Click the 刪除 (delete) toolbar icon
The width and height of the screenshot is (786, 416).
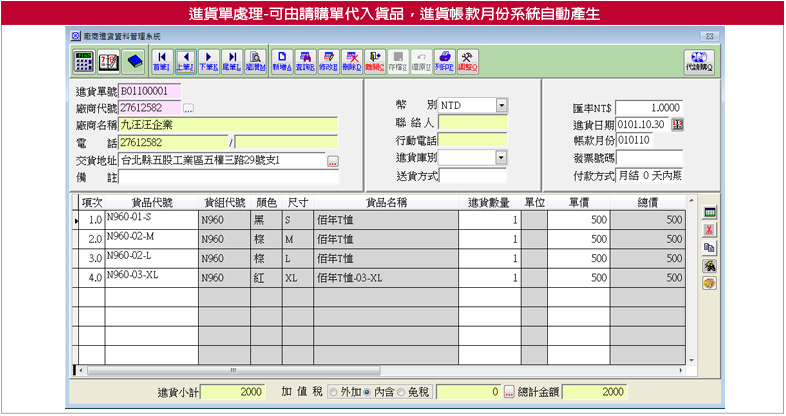coord(351,61)
